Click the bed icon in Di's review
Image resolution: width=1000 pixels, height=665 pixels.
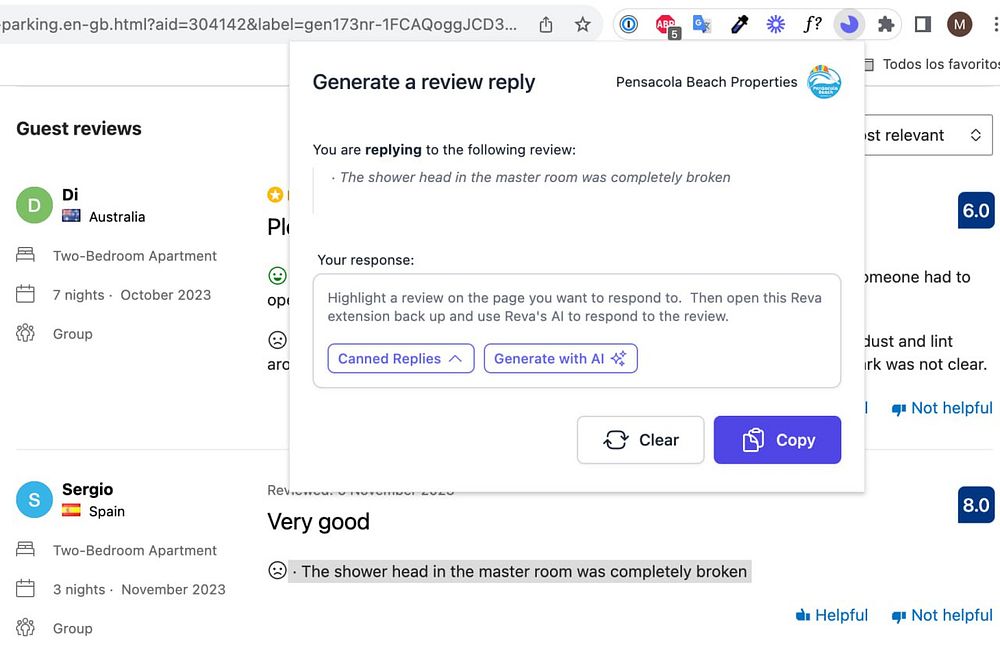26,254
